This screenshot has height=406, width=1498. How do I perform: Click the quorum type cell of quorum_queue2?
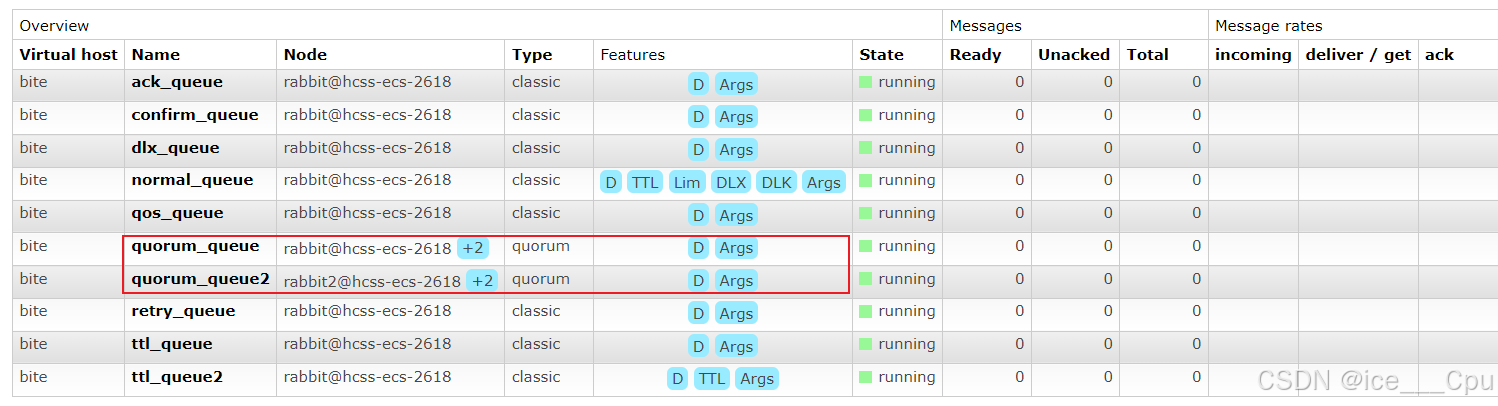tap(541, 279)
